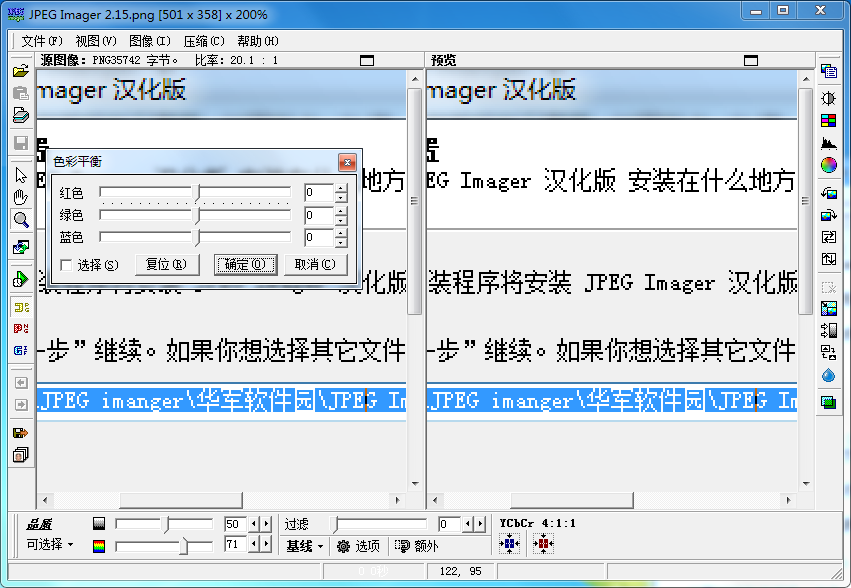Flip image horizontally icon

829,237
